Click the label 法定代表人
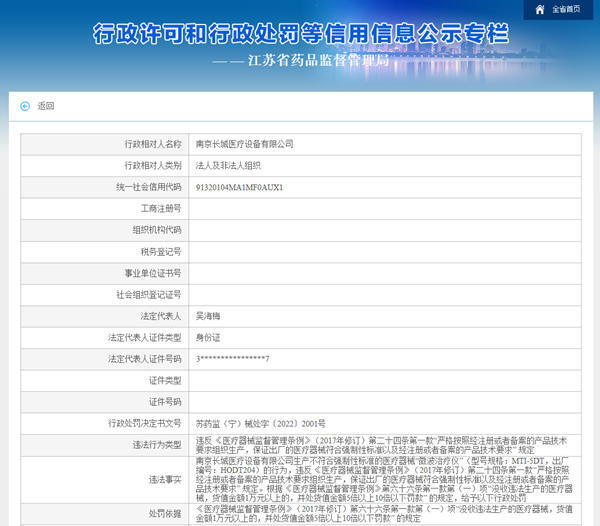This screenshot has width=600, height=526. pos(161,316)
